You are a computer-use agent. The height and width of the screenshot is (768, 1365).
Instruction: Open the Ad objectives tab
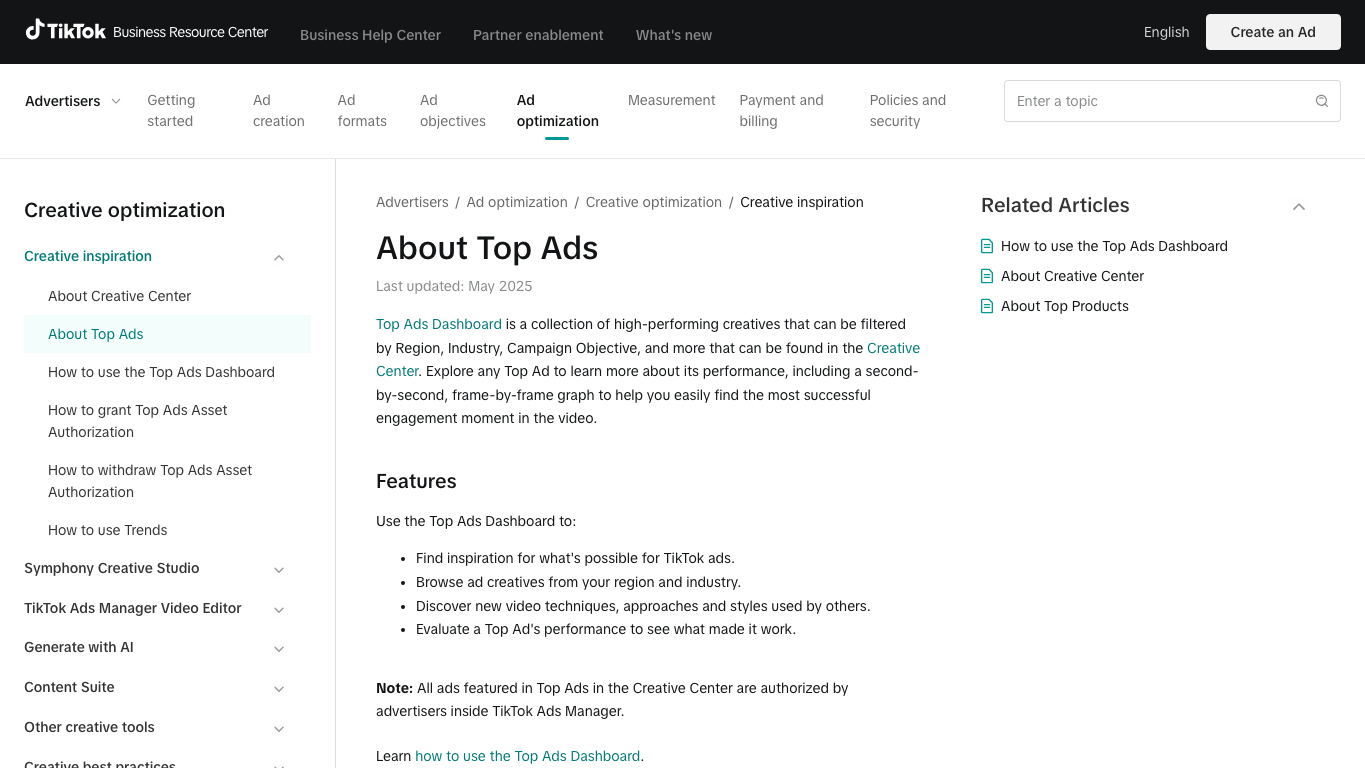453,110
